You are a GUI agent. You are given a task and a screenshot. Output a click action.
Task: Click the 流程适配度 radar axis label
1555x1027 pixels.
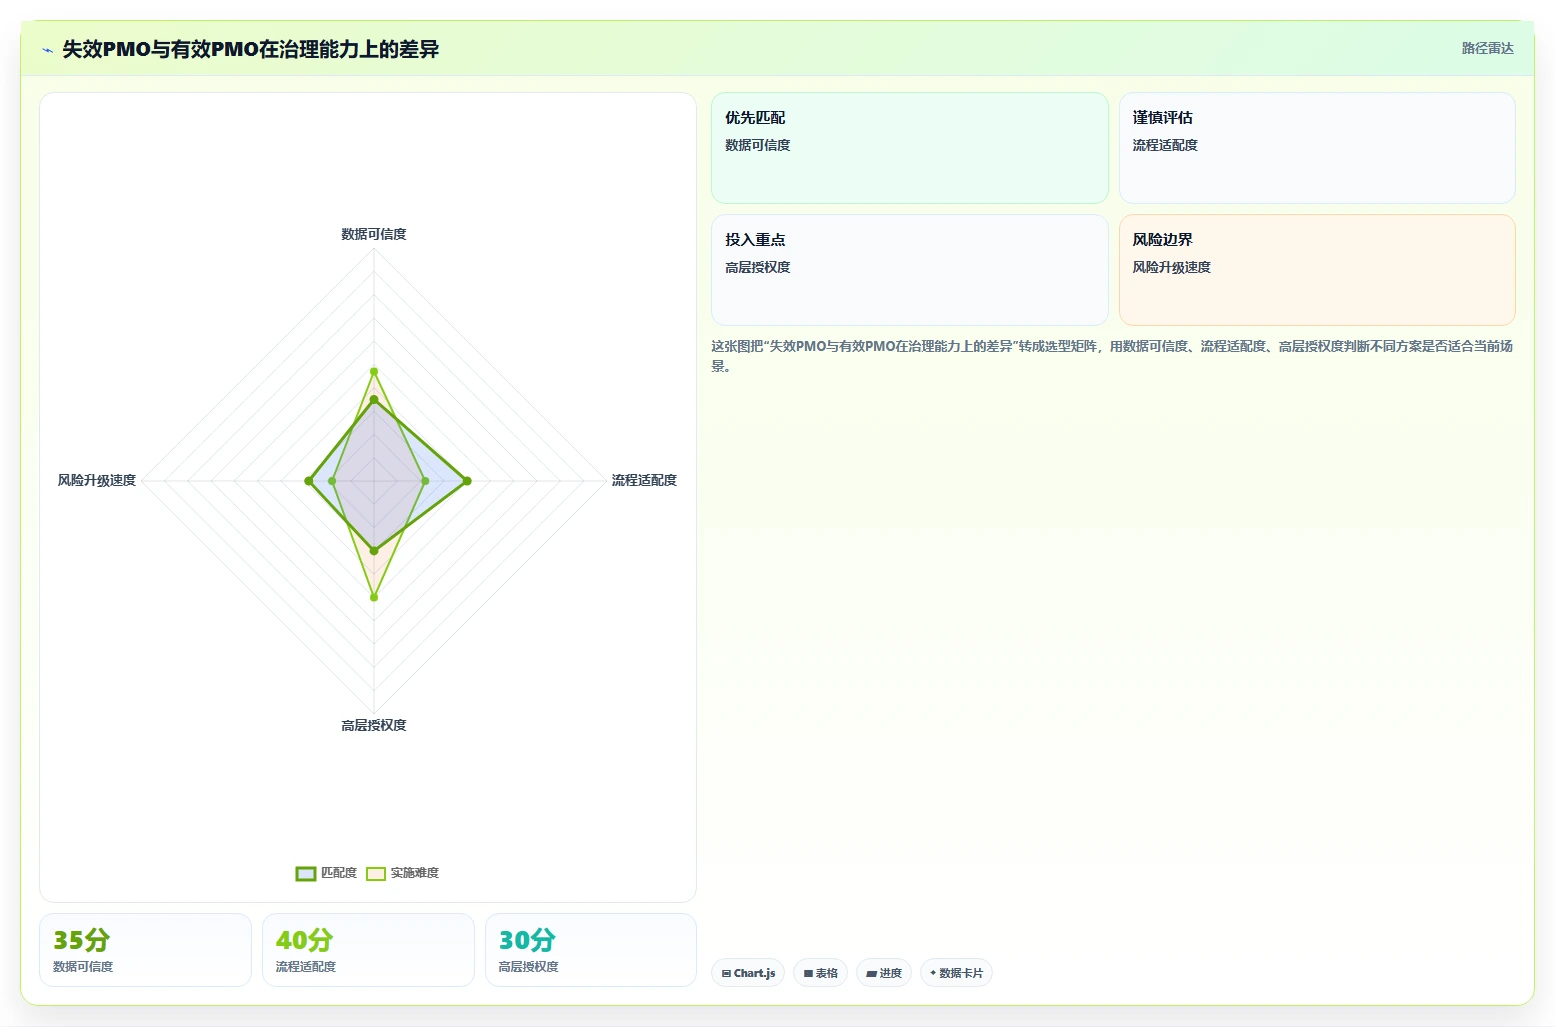(644, 480)
